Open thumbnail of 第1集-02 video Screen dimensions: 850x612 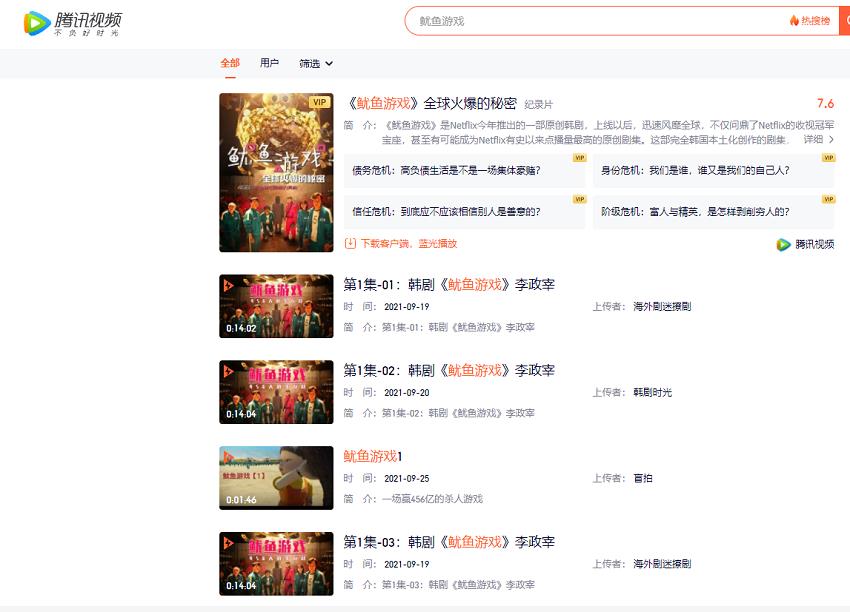(x=276, y=392)
